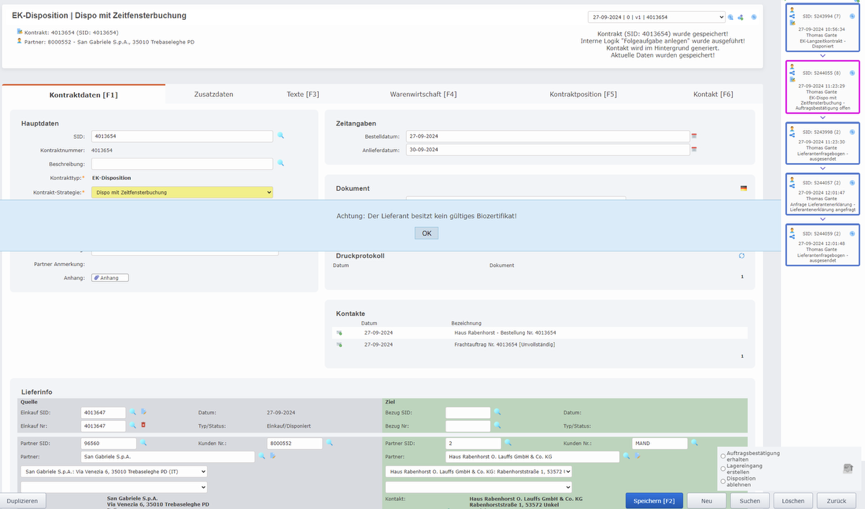This screenshot has width=865, height=509.
Task: Open the Kontrakt-Strategie dropdown
Action: pyautogui.click(x=182, y=192)
